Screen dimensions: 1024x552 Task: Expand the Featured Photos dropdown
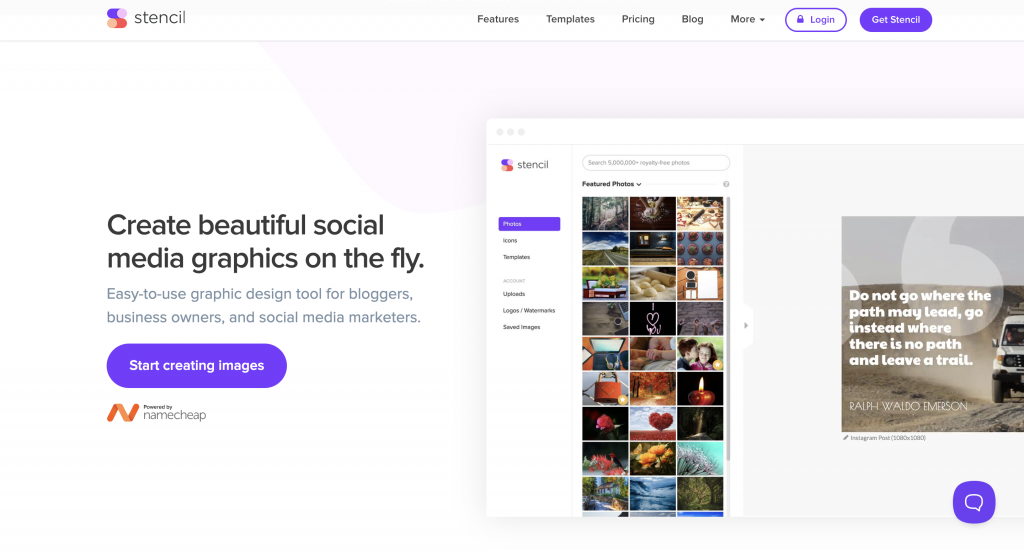click(x=612, y=184)
